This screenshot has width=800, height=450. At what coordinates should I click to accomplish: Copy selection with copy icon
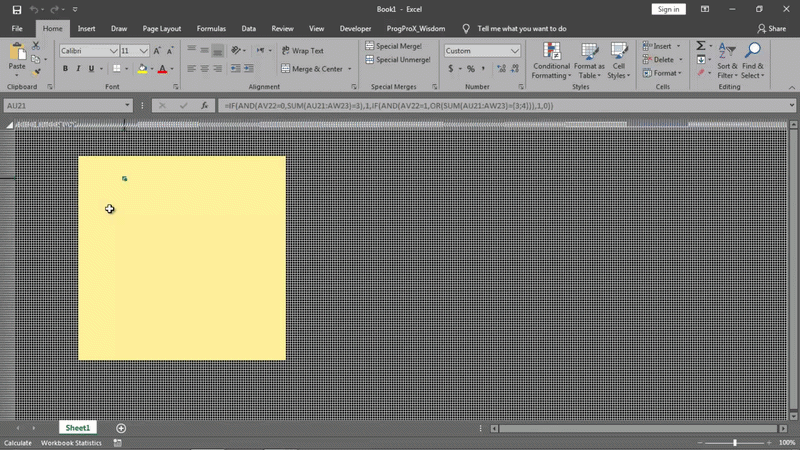pos(36,59)
